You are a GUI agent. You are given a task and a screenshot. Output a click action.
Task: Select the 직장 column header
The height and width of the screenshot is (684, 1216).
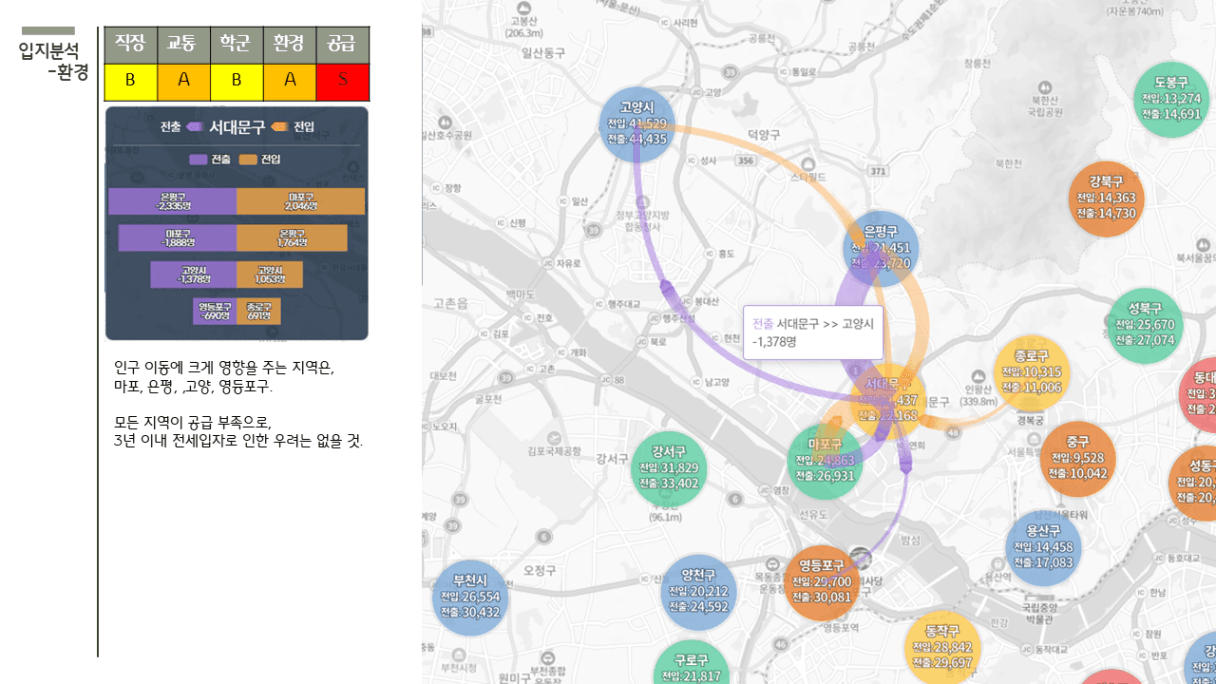point(130,44)
